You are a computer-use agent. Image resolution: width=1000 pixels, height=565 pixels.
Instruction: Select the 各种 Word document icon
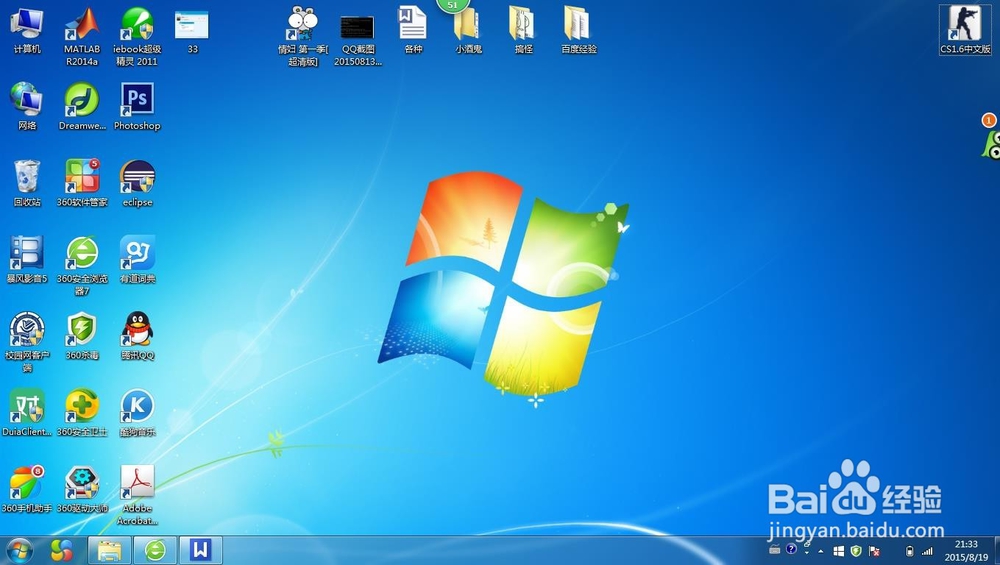click(413, 31)
